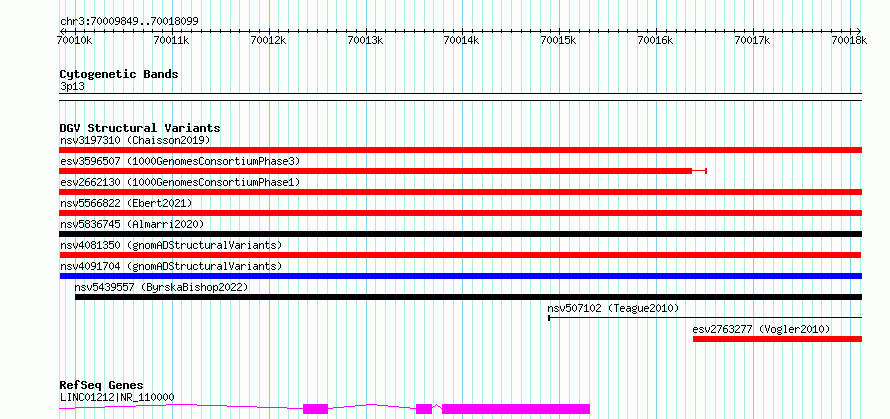This screenshot has height=419, width=890.
Task: Click the 70010k ruler tick label
Action: click(x=76, y=40)
